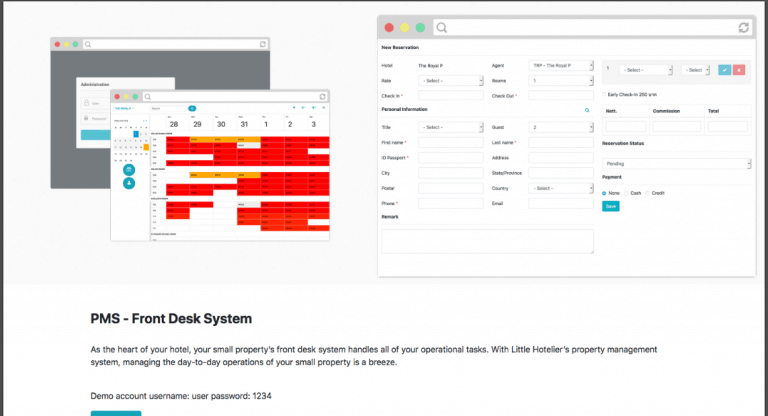The image size is (768, 416).
Task: Select day 29 column header in calendar
Action: tap(197, 124)
